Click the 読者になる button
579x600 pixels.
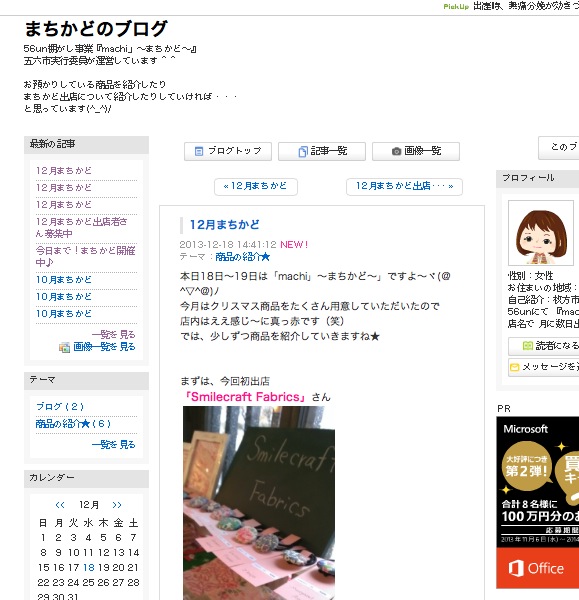(543, 346)
